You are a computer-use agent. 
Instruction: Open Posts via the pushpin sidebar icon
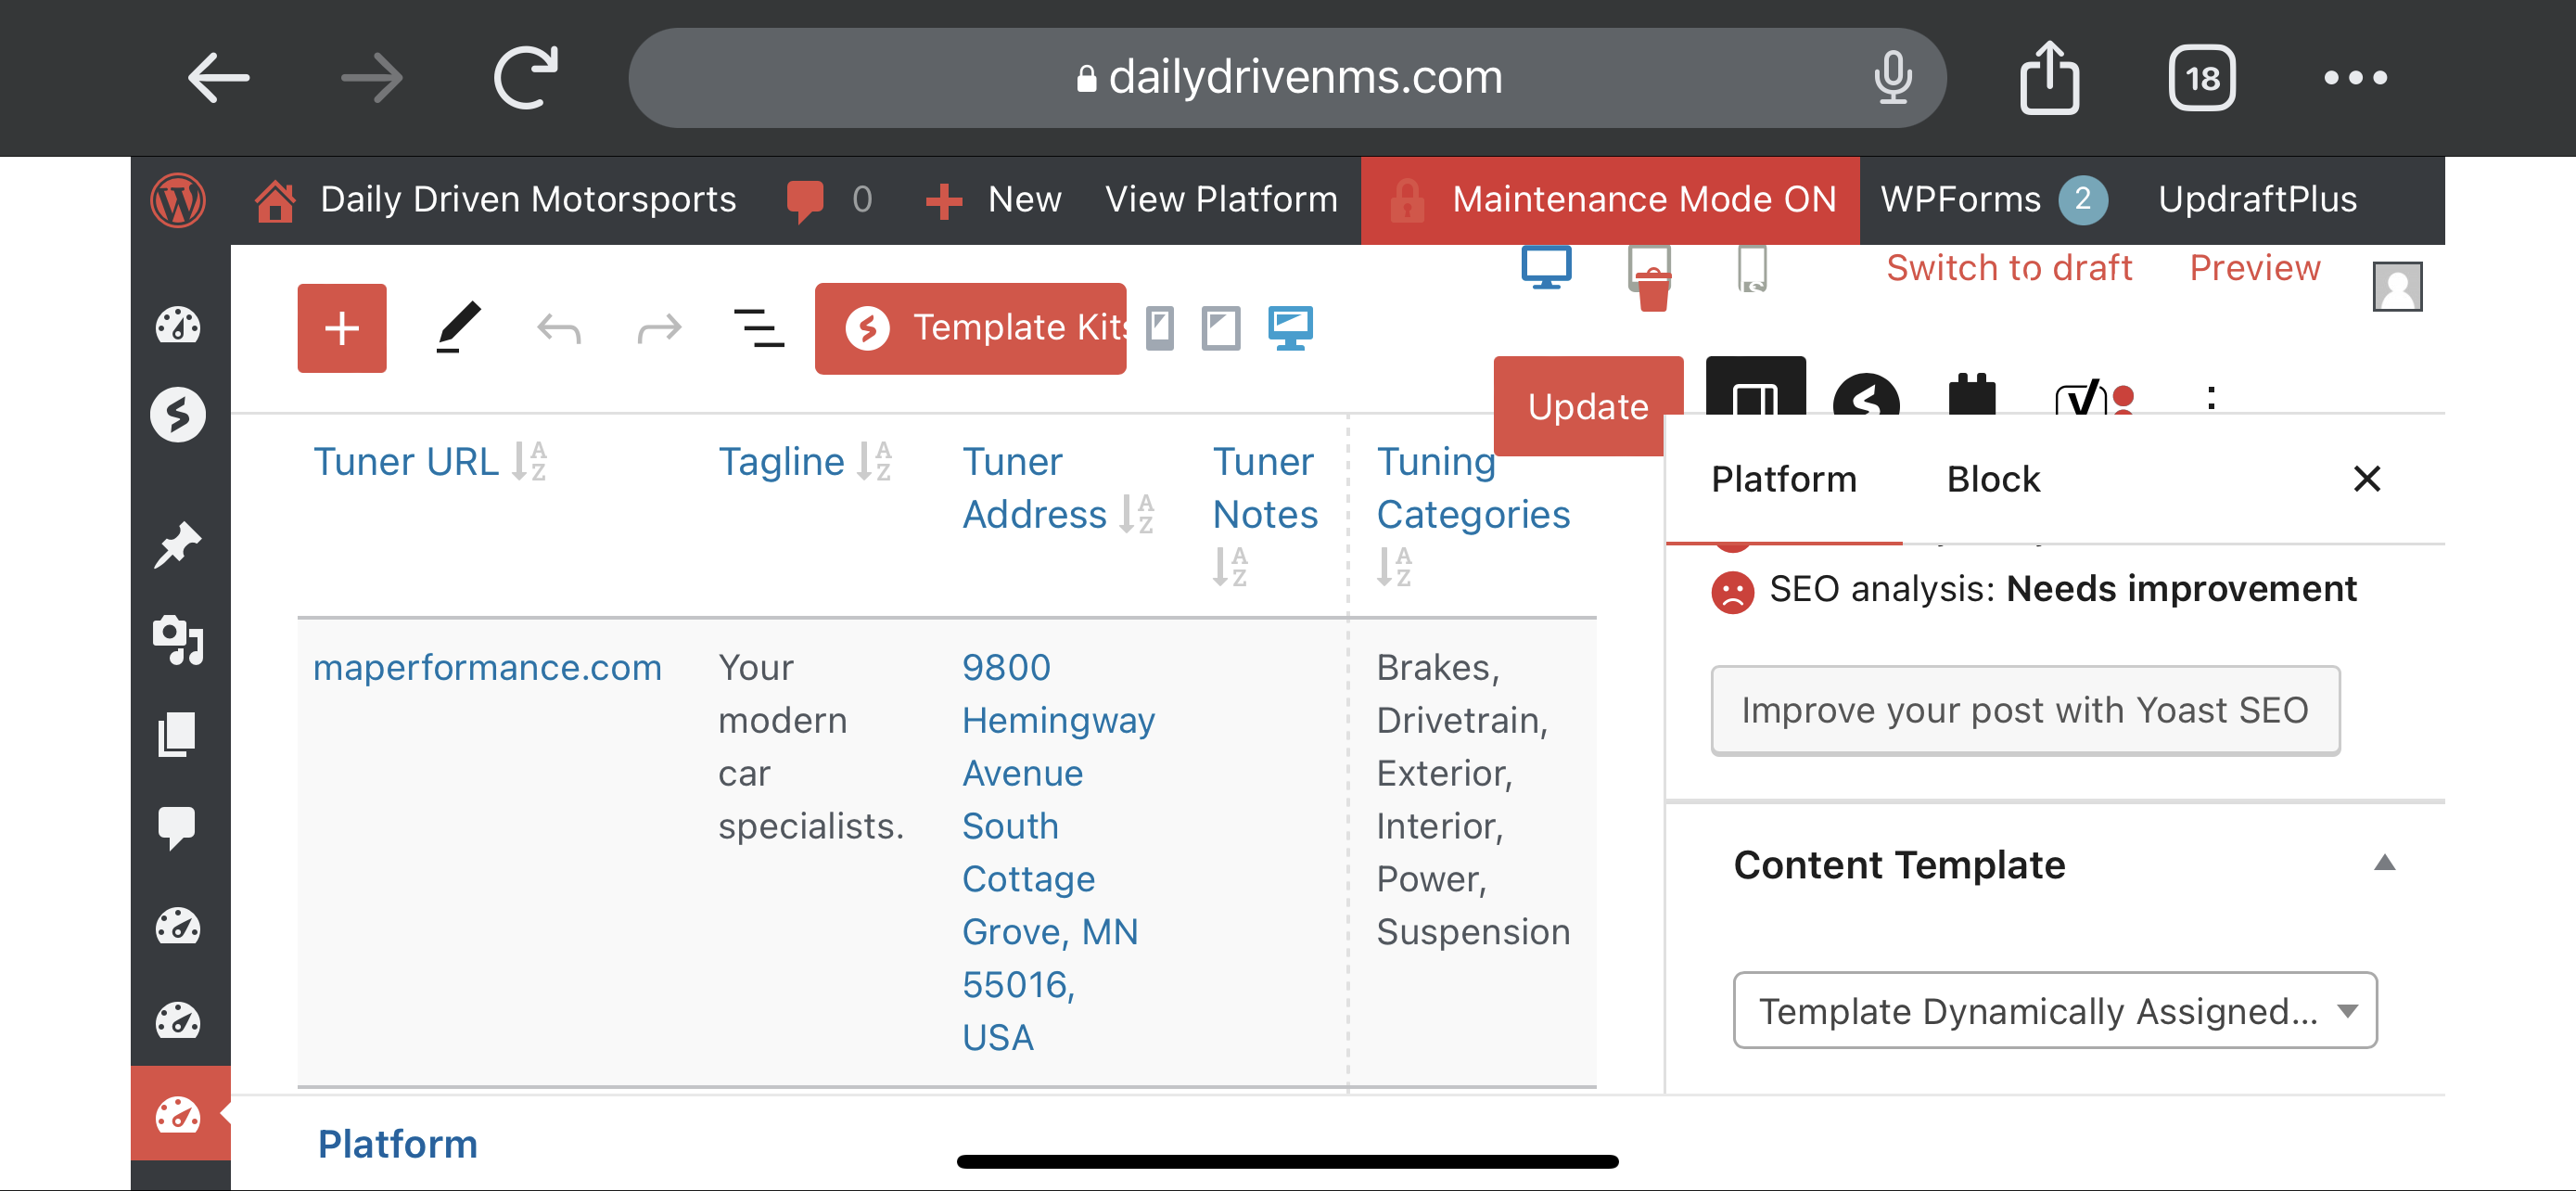click(178, 545)
